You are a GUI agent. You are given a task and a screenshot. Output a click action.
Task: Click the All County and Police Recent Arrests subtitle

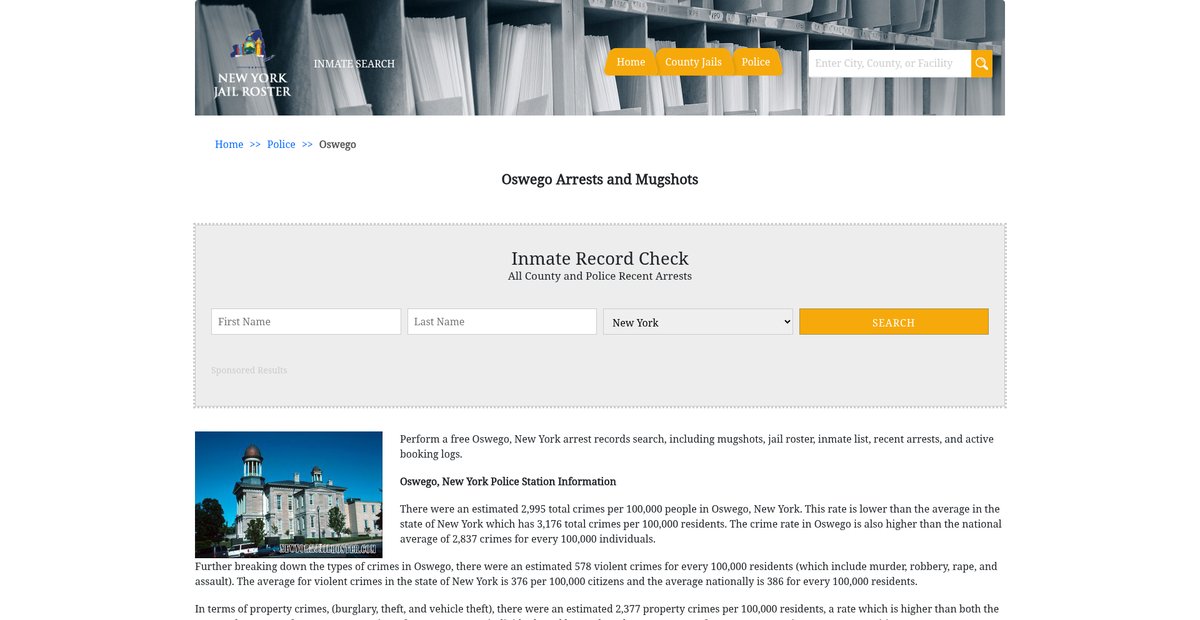(x=600, y=276)
